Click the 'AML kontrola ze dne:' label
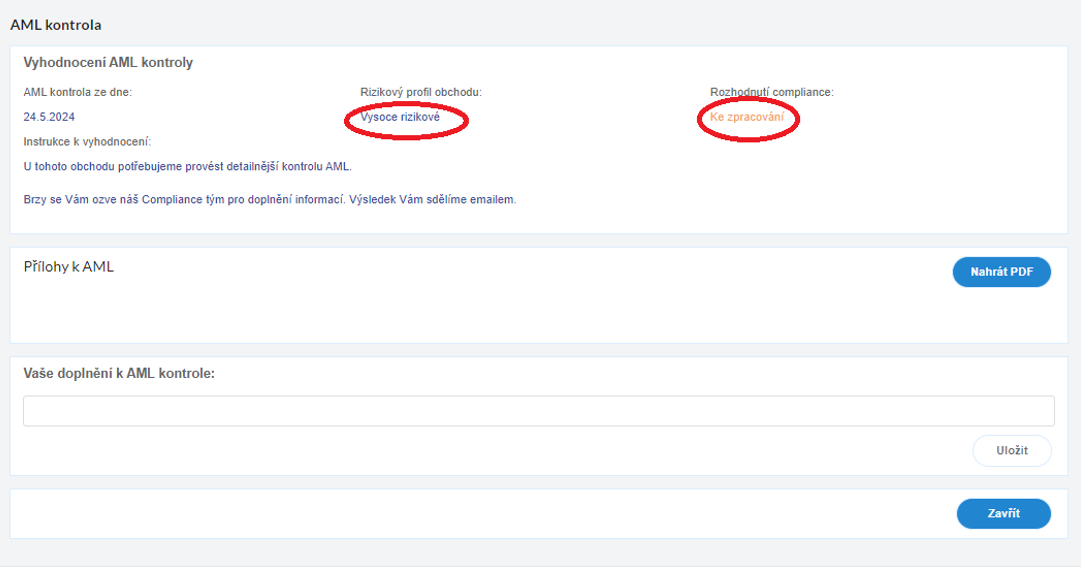Image resolution: width=1082 pixels, height=568 pixels. [x=77, y=92]
